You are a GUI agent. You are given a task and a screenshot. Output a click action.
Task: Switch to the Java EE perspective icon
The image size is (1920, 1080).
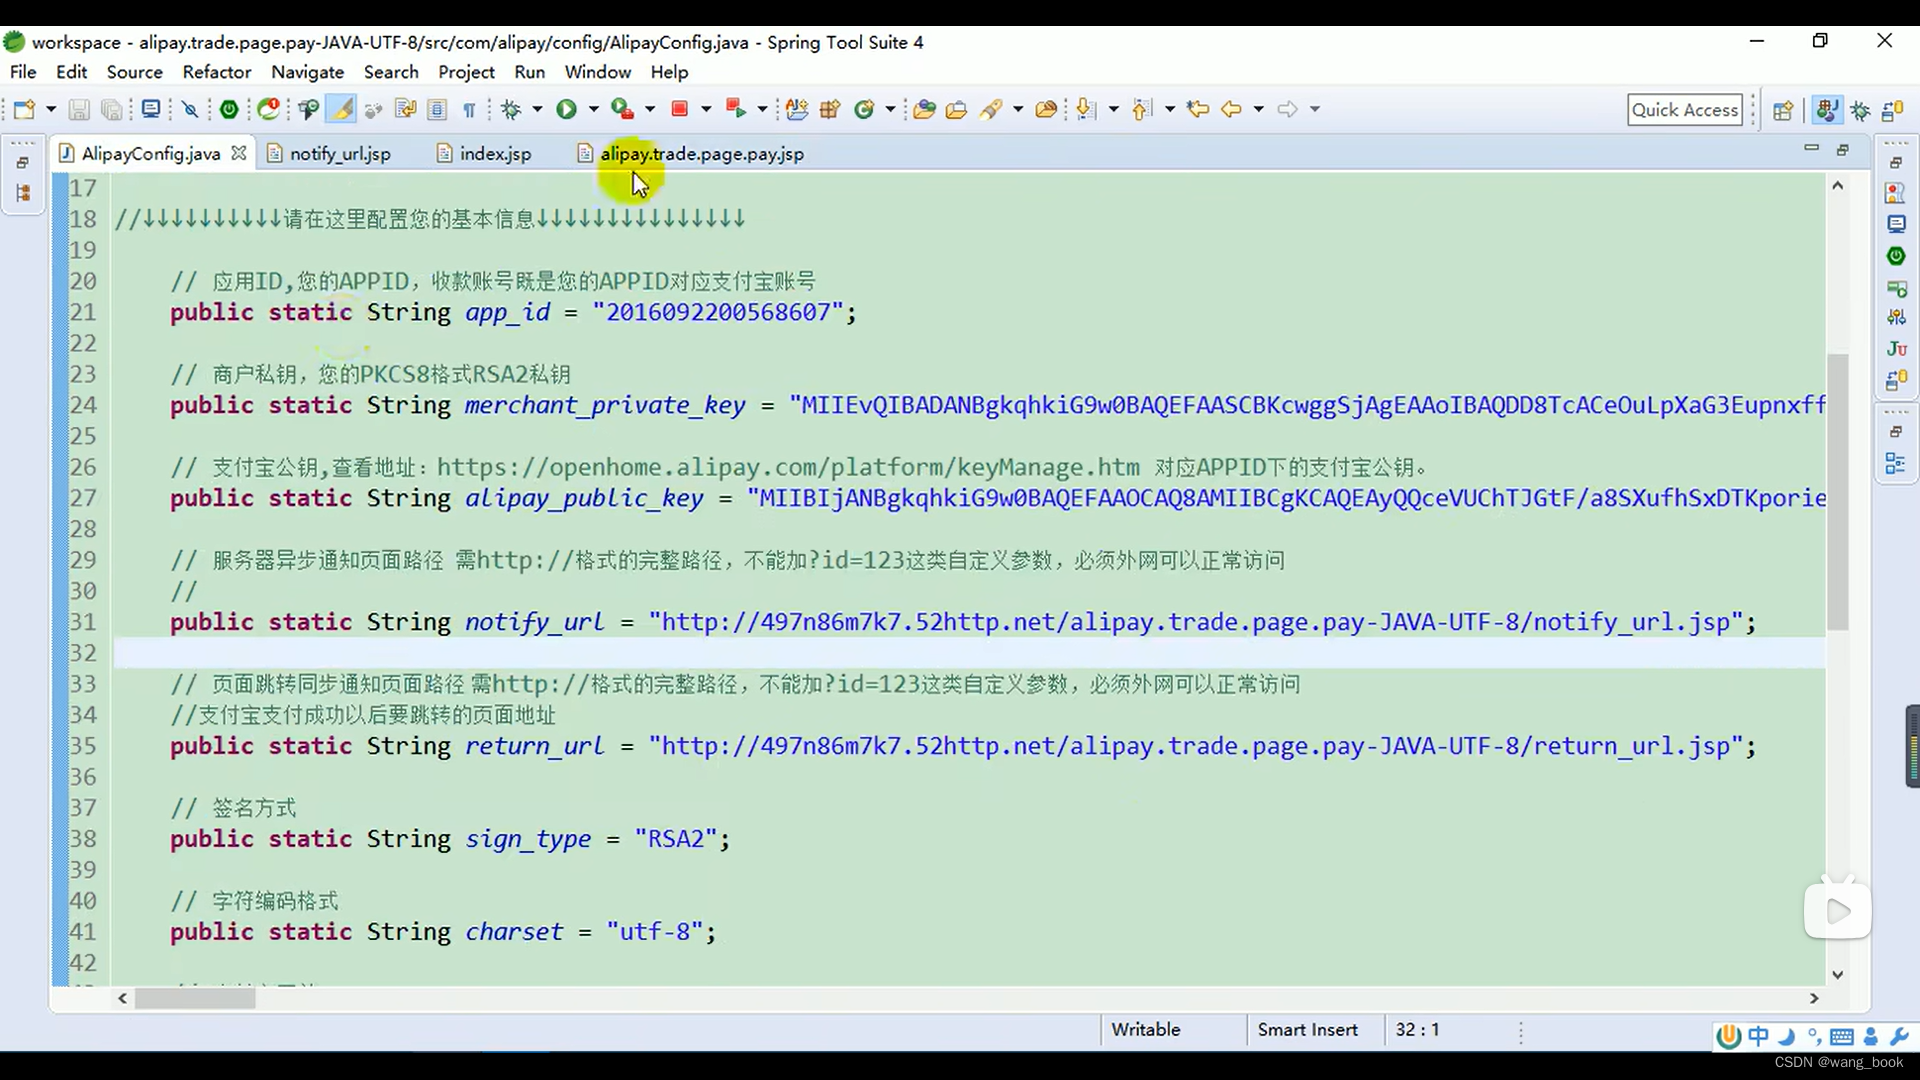1827,110
